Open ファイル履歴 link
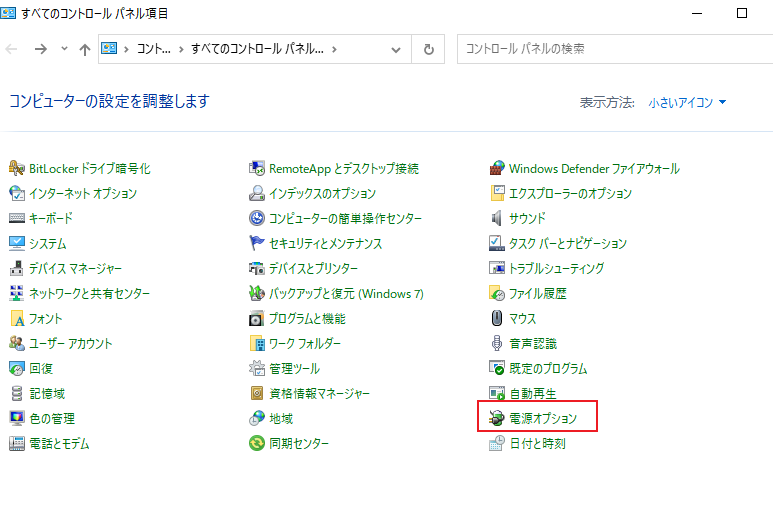The width and height of the screenshot is (773, 505). 537,293
